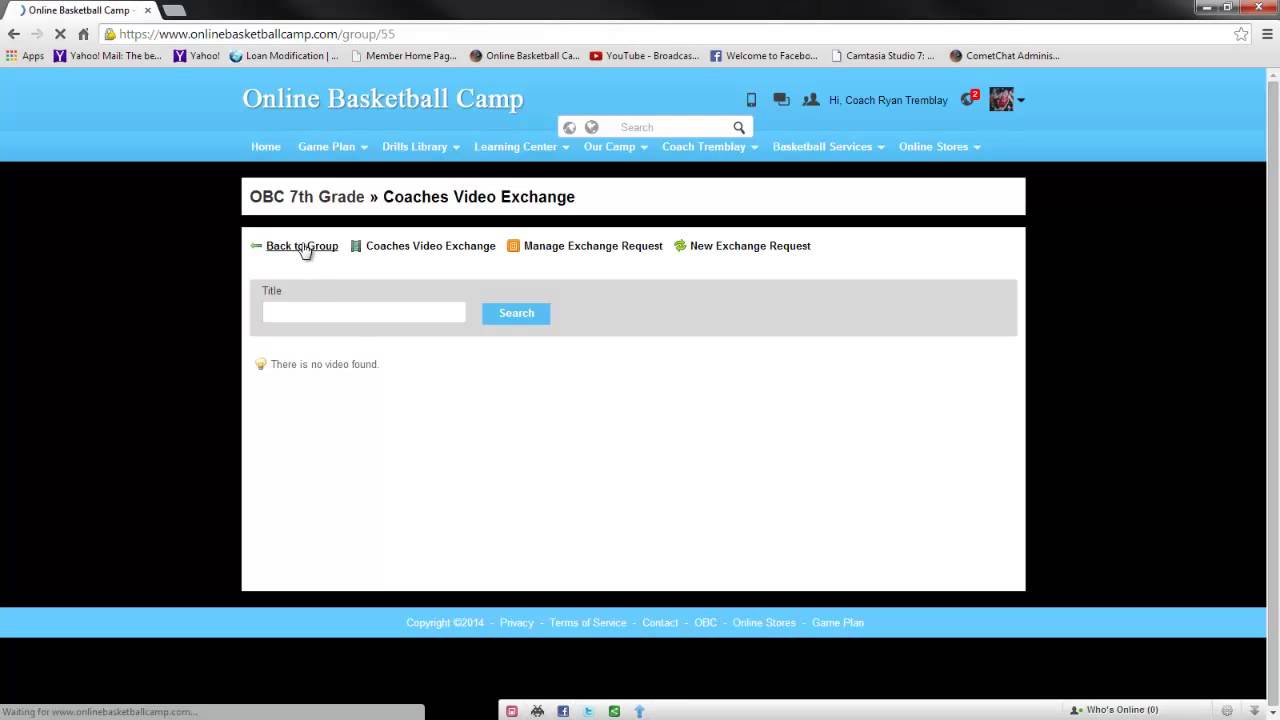This screenshot has width=1280, height=720.
Task: Open the friends icon in the header
Action: tap(810, 100)
